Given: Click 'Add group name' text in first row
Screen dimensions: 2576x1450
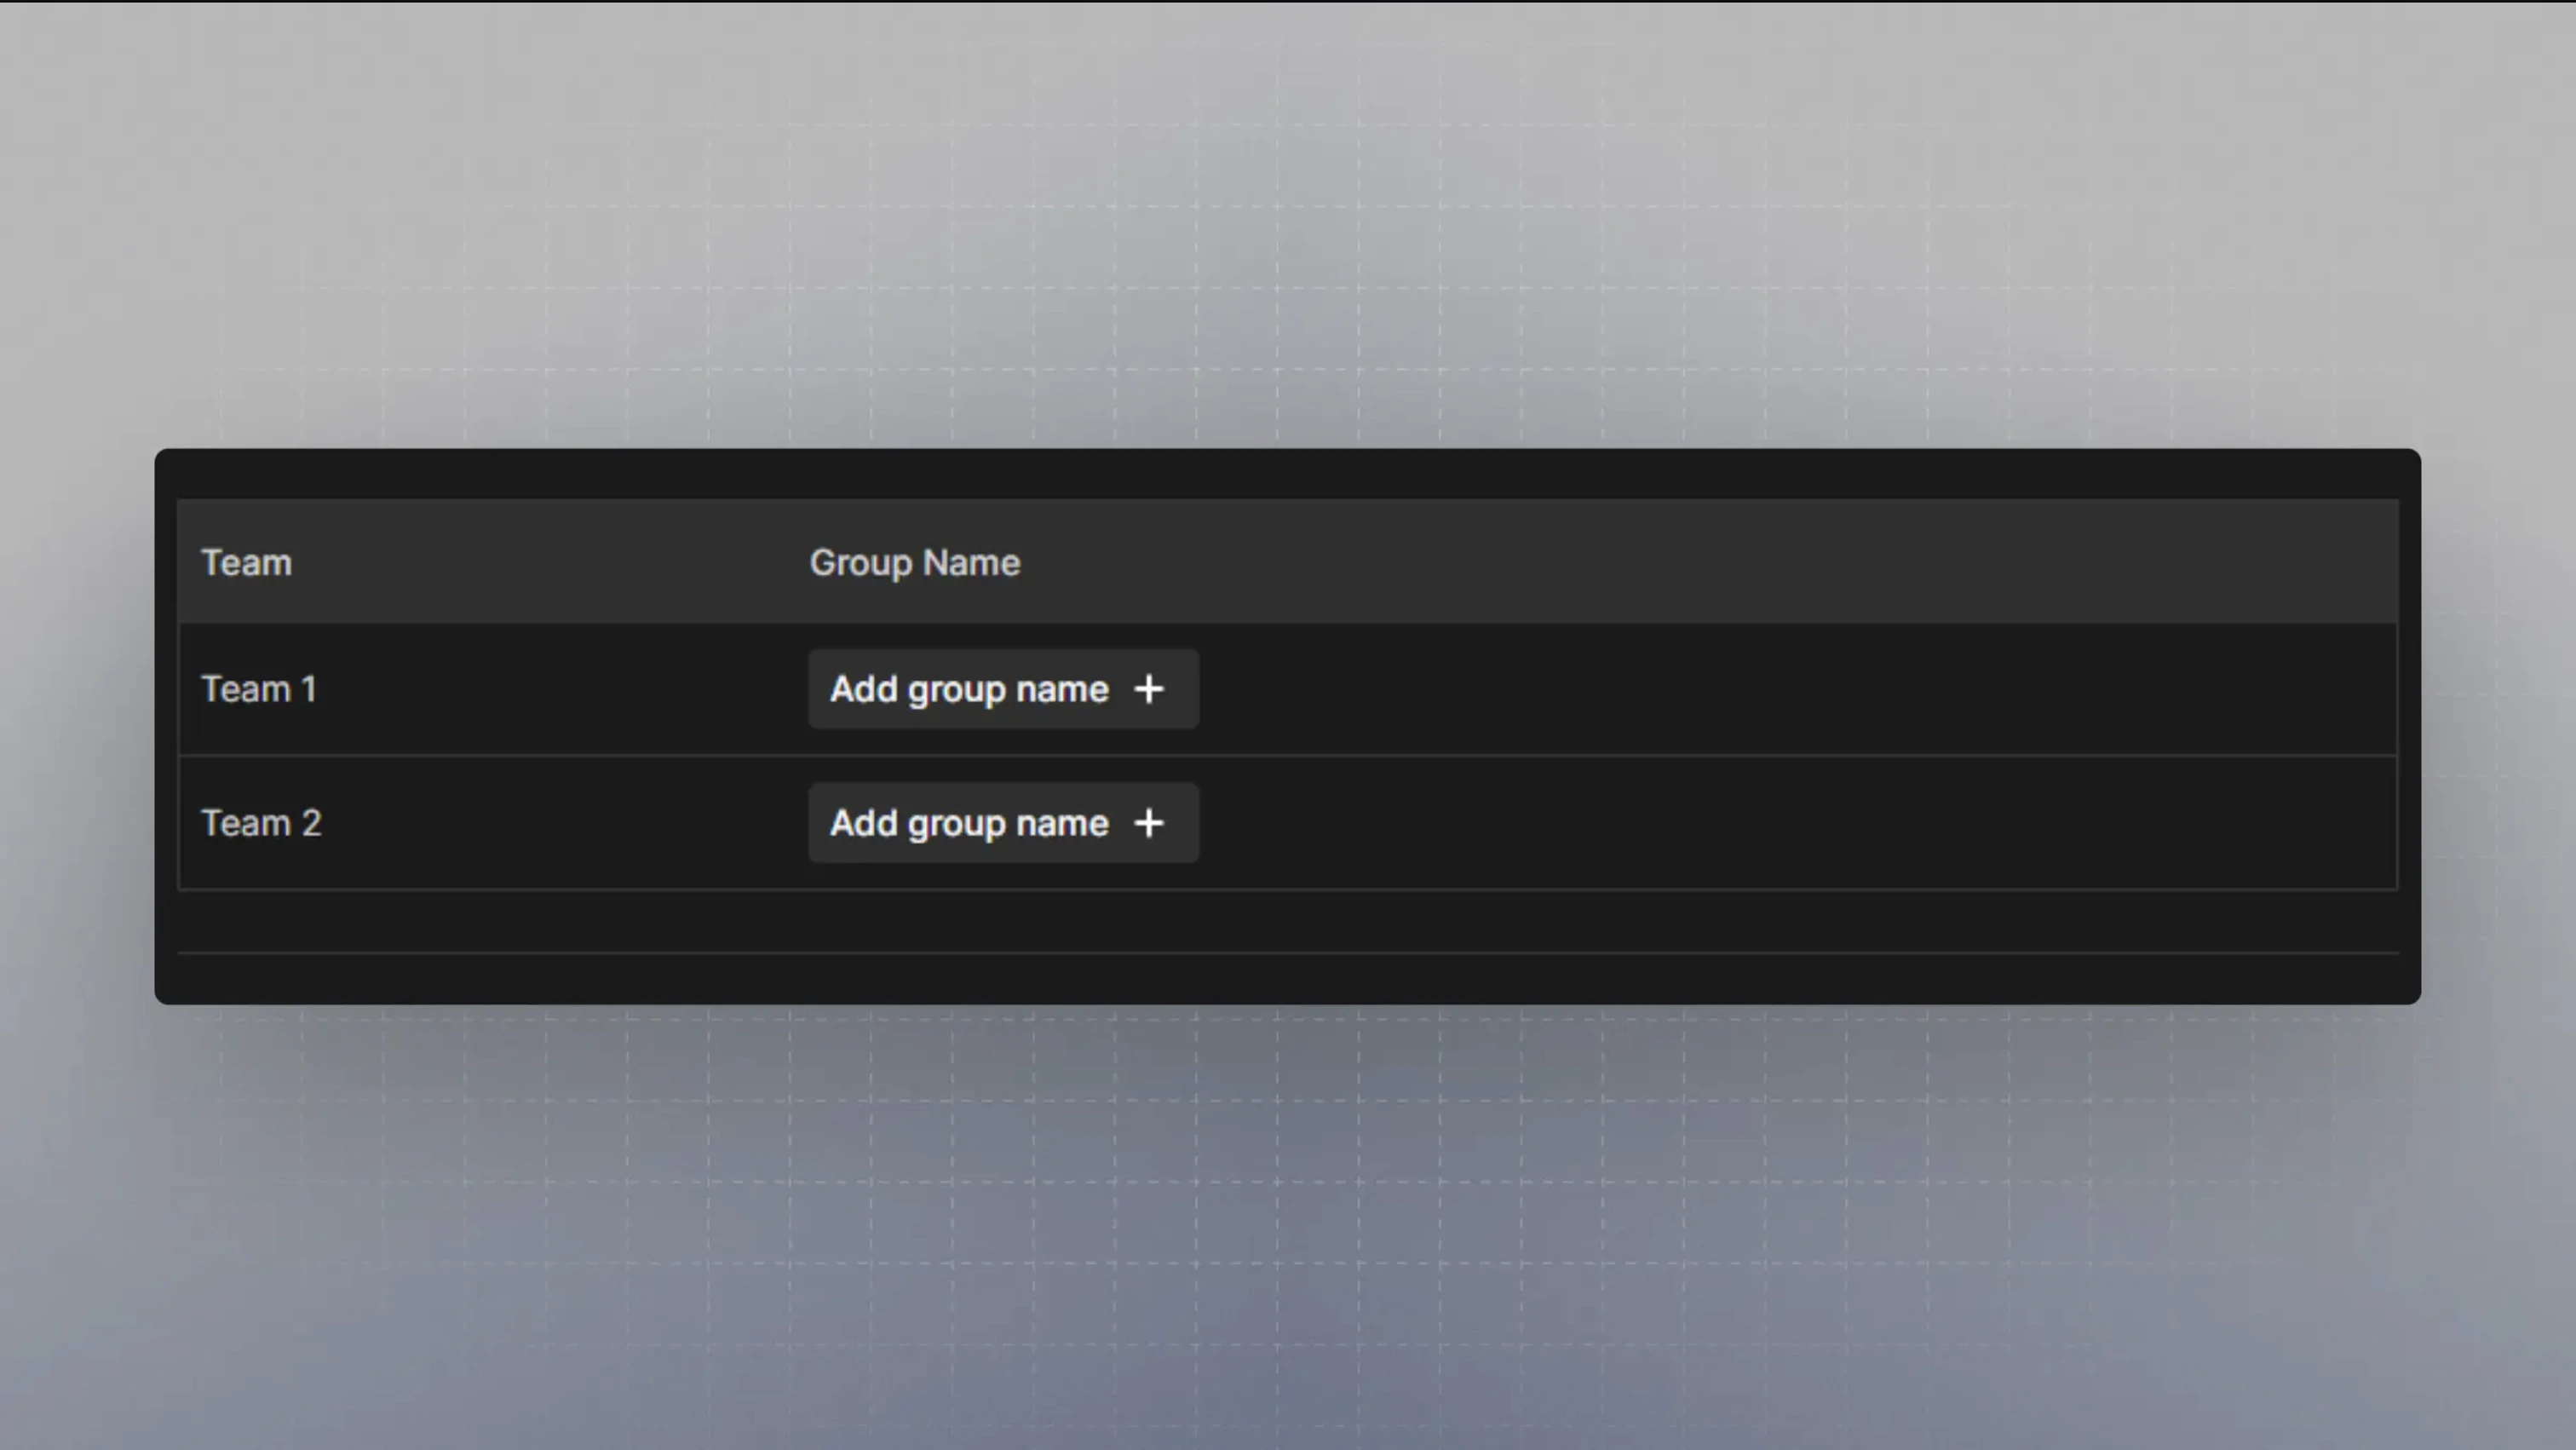Looking at the screenshot, I should coord(968,689).
